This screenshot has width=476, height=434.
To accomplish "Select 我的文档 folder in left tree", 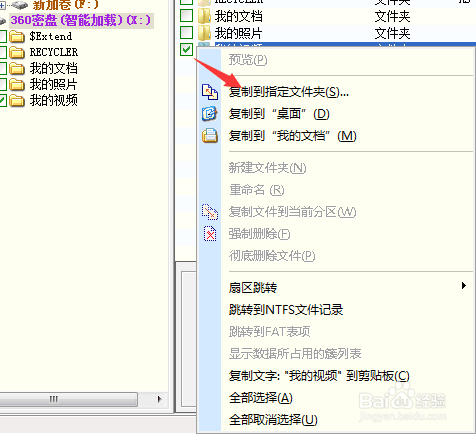I will point(53,68).
